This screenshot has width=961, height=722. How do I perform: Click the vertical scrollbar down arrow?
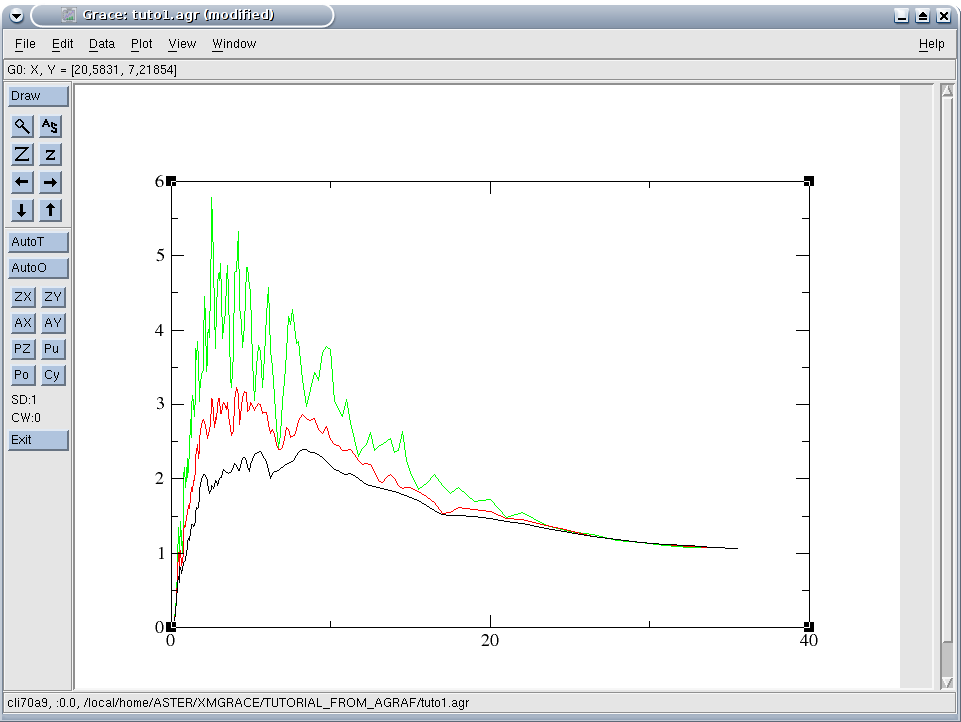click(x=948, y=682)
